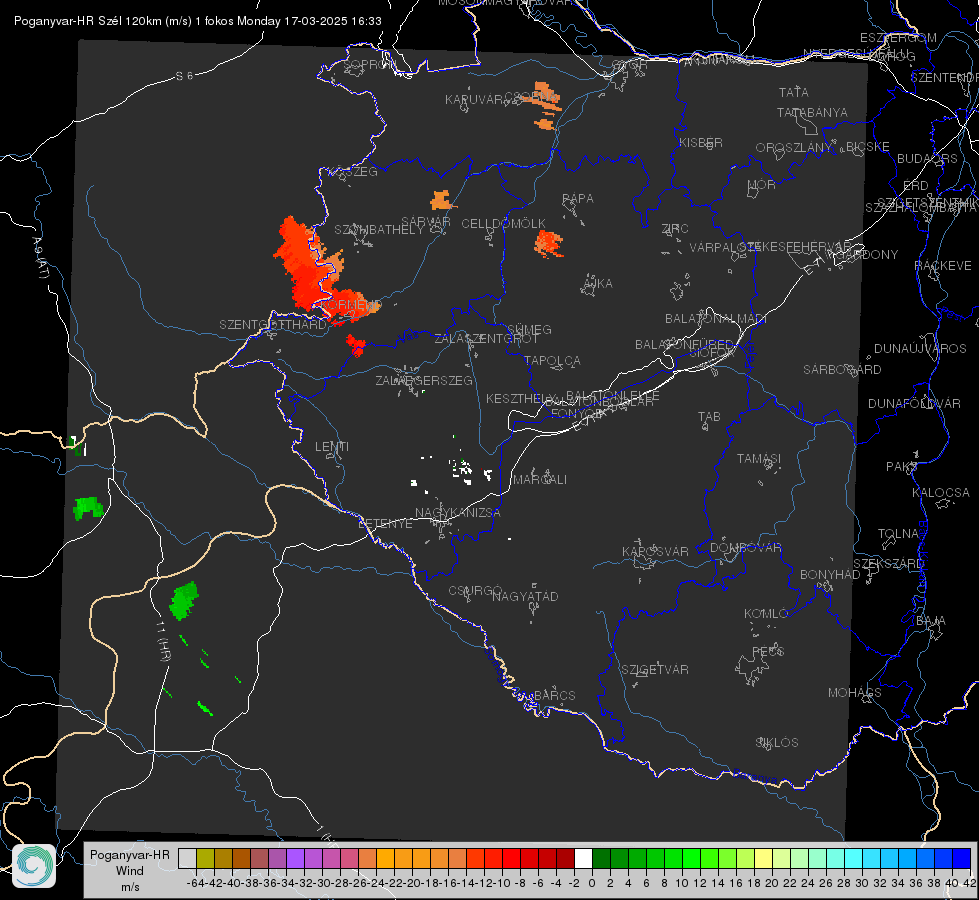
Task: Click the SZEKSZÁRD city label
Action: point(888,564)
